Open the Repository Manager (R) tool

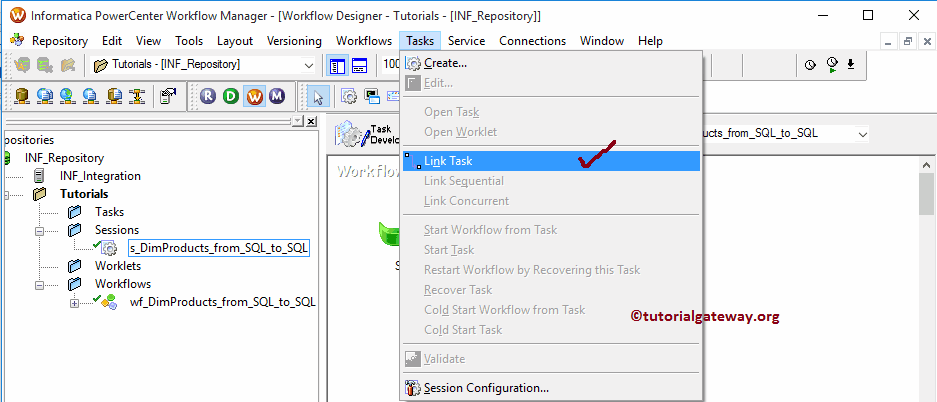(x=208, y=96)
